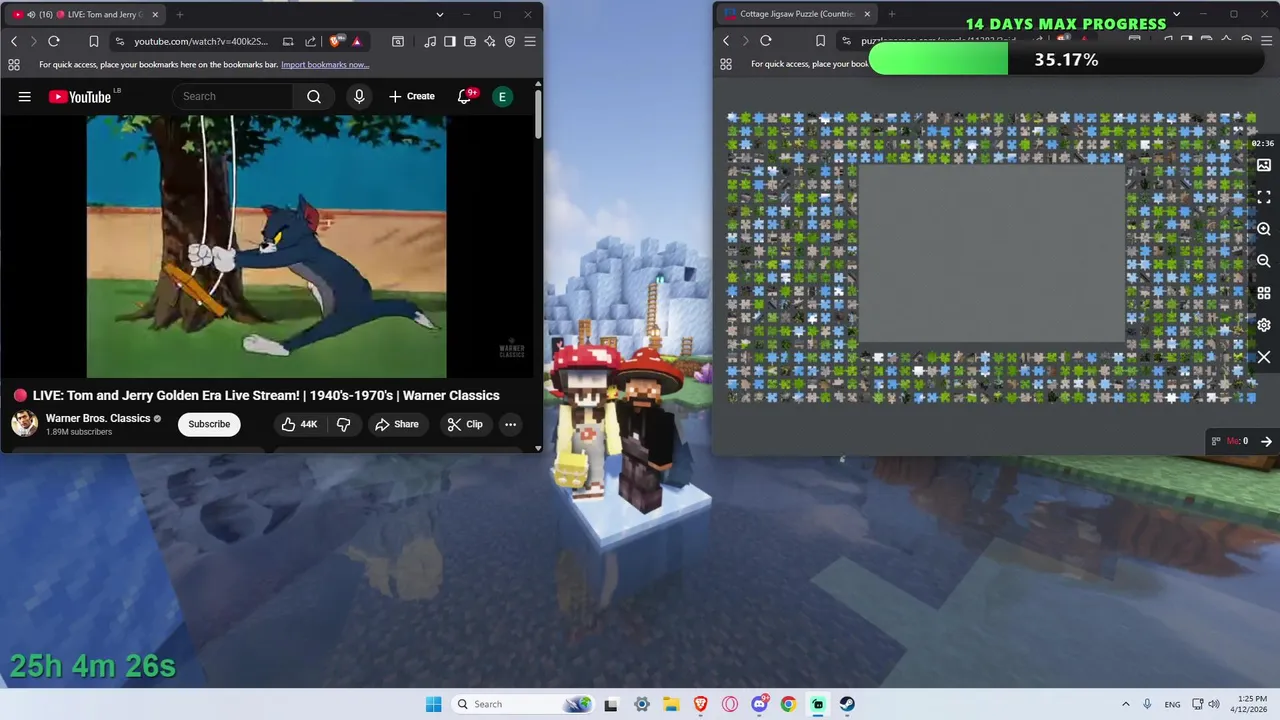Image resolution: width=1280 pixels, height=720 pixels.
Task: Open site settings icon in YouTube address bar
Action: click(120, 41)
